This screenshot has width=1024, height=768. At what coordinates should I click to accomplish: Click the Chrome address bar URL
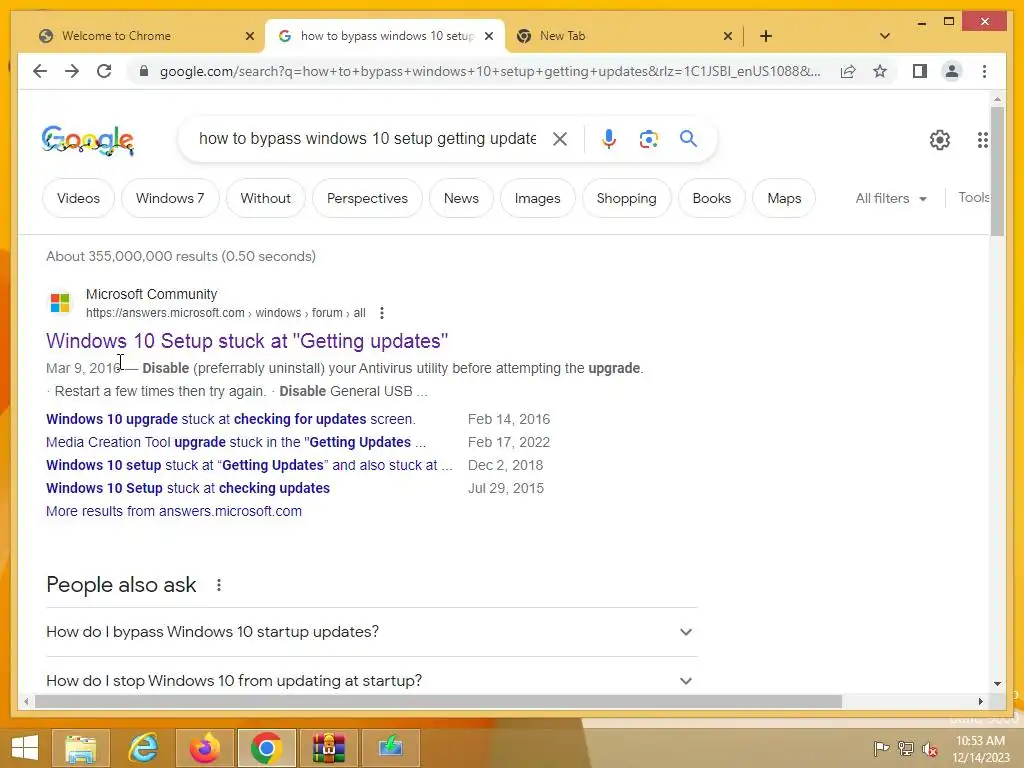490,71
